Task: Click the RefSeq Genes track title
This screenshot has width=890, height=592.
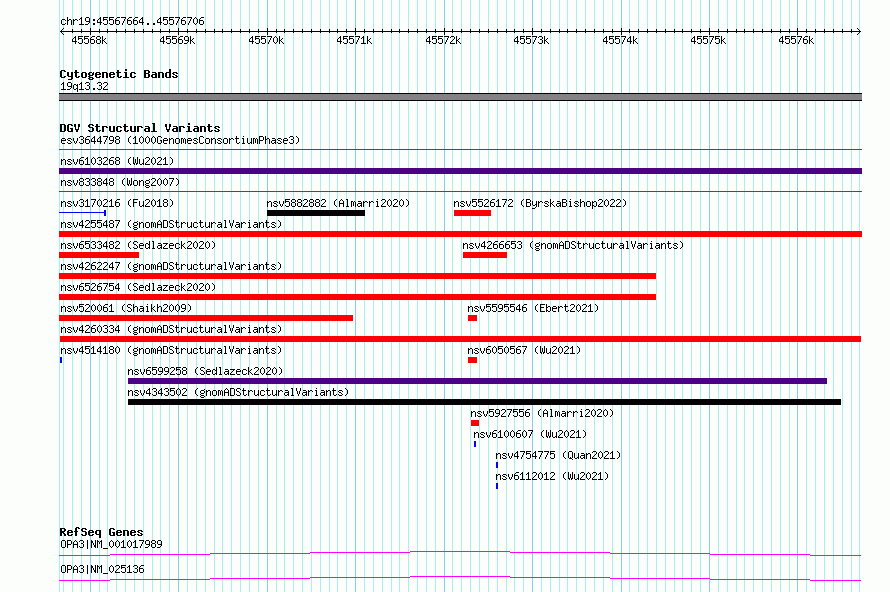Action: 101,532
